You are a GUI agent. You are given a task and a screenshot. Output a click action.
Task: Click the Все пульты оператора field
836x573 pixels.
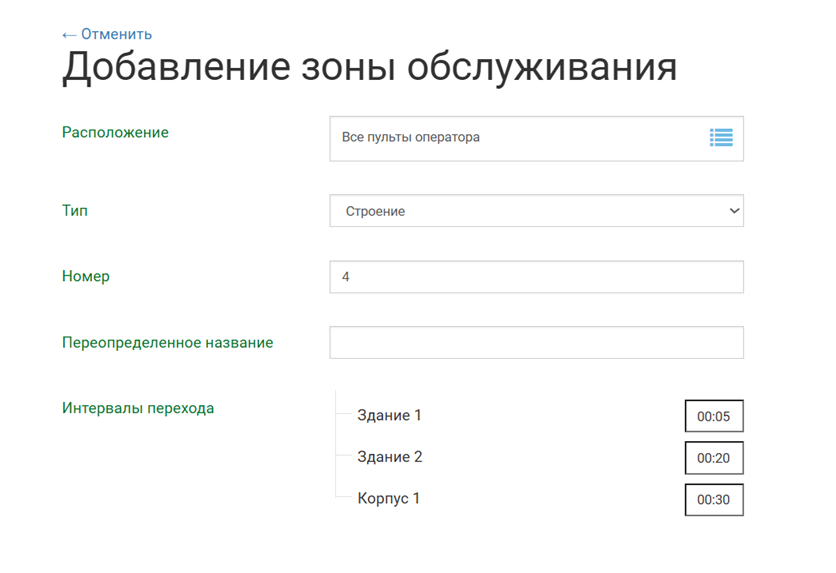[x=510, y=138]
